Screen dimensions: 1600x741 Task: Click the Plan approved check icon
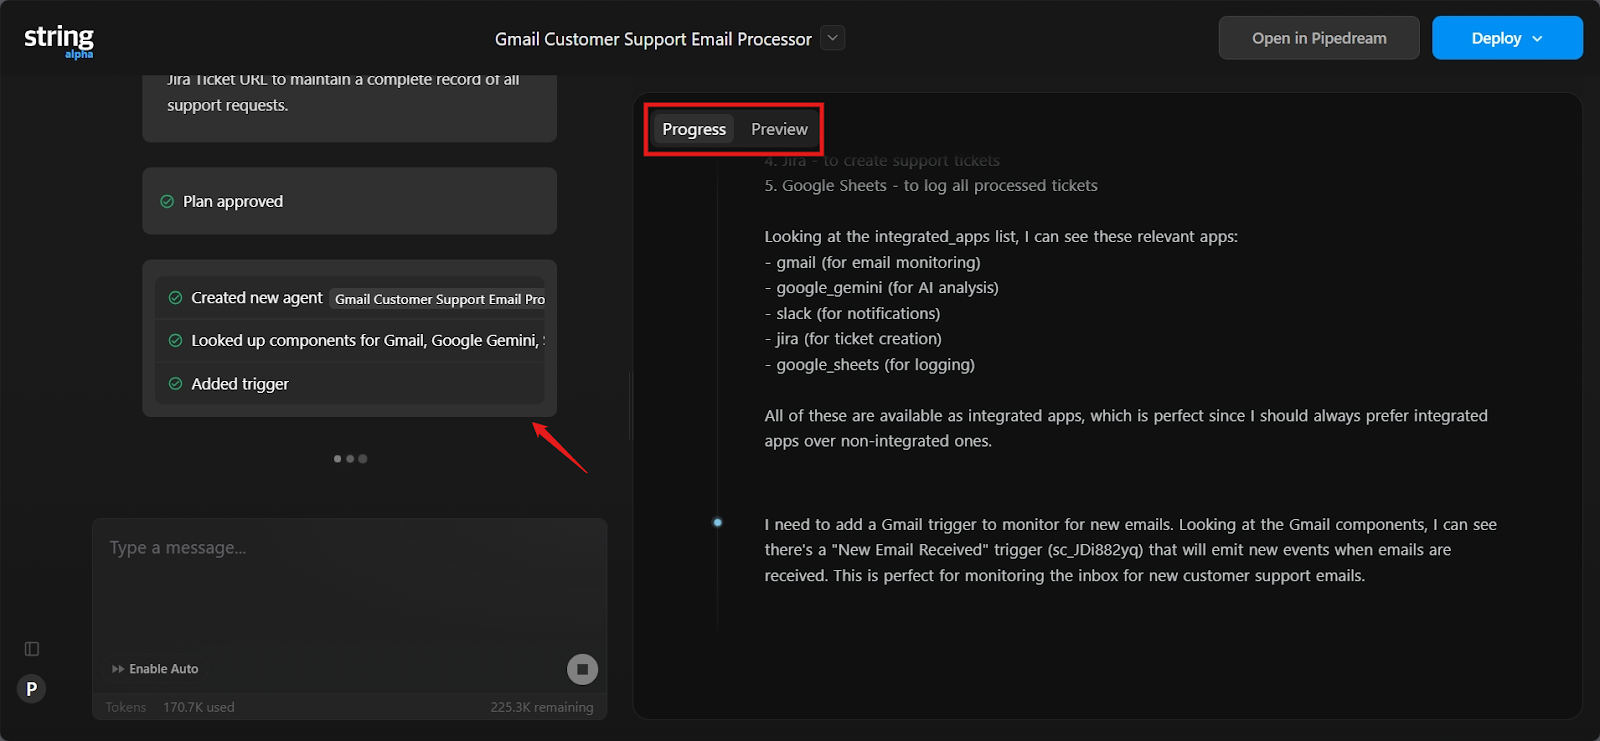[167, 202]
